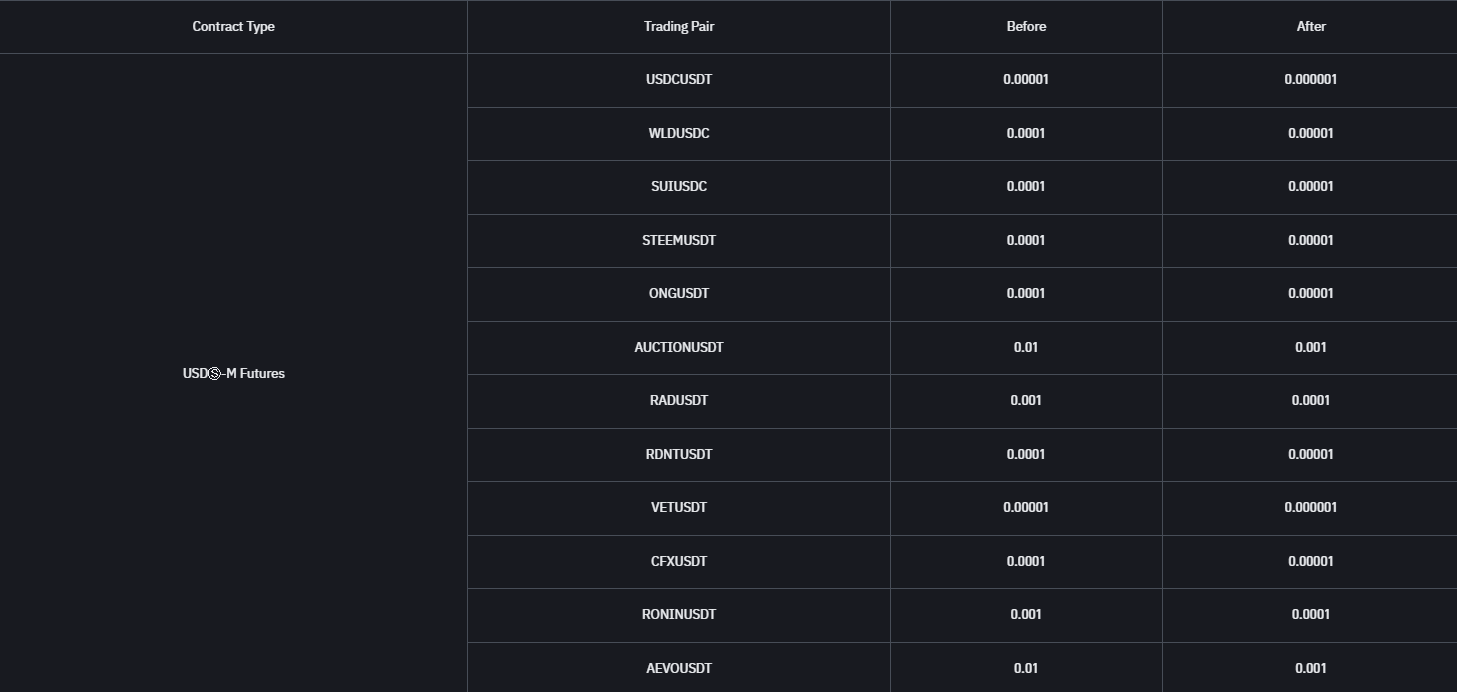Click the Contract Type column header
Viewport: 1457px width, 692px height.
233,27
